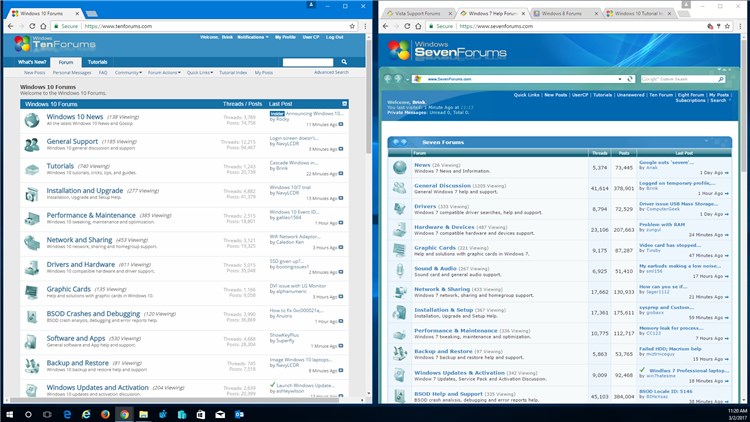Go to home page in TenForums browser
The image size is (750, 422).
click(43, 26)
